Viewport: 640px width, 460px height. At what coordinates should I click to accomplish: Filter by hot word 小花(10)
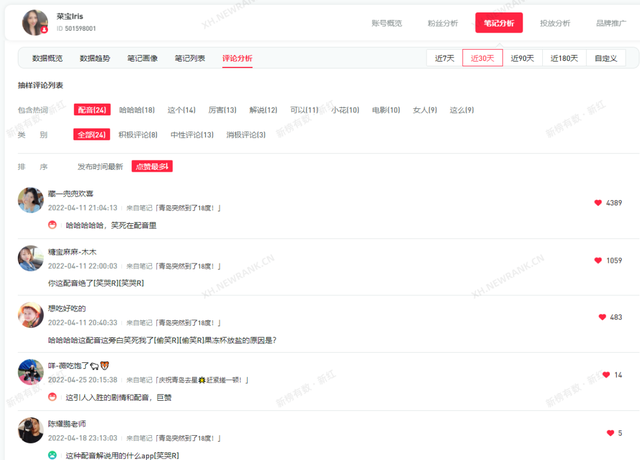(345, 110)
